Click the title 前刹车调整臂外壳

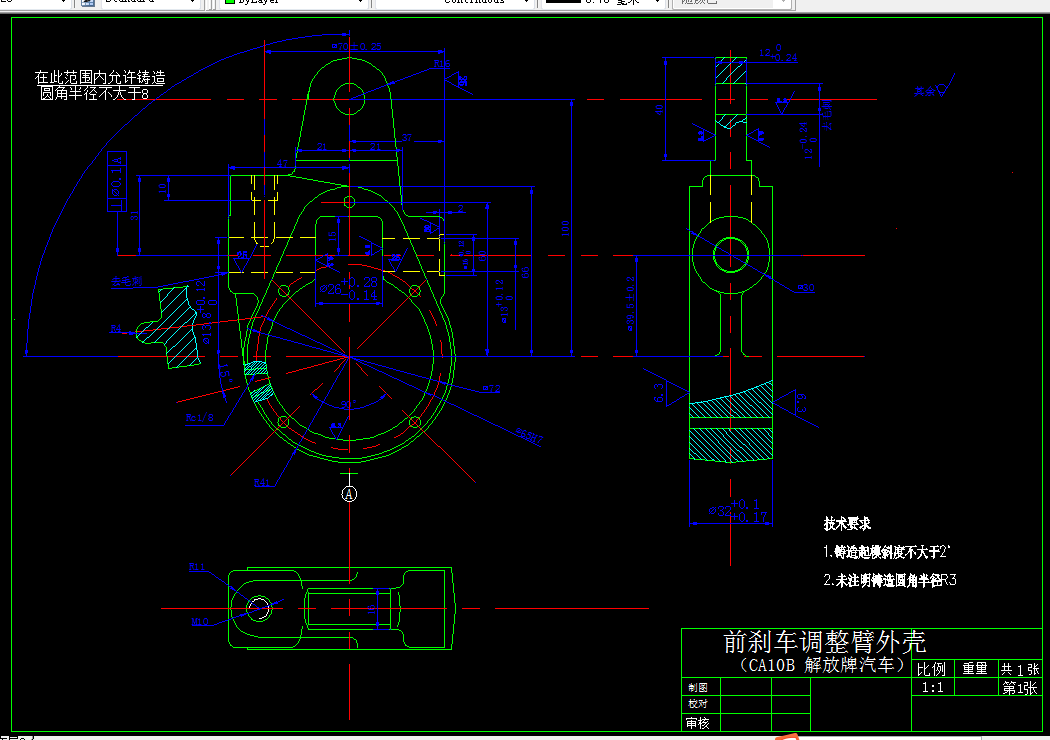tap(825, 642)
